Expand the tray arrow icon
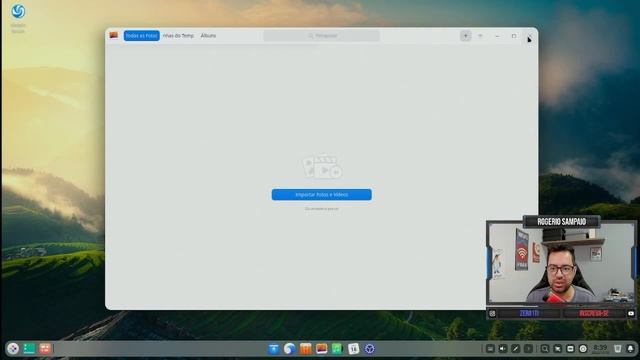The height and width of the screenshot is (360, 640). pyautogui.click(x=528, y=349)
